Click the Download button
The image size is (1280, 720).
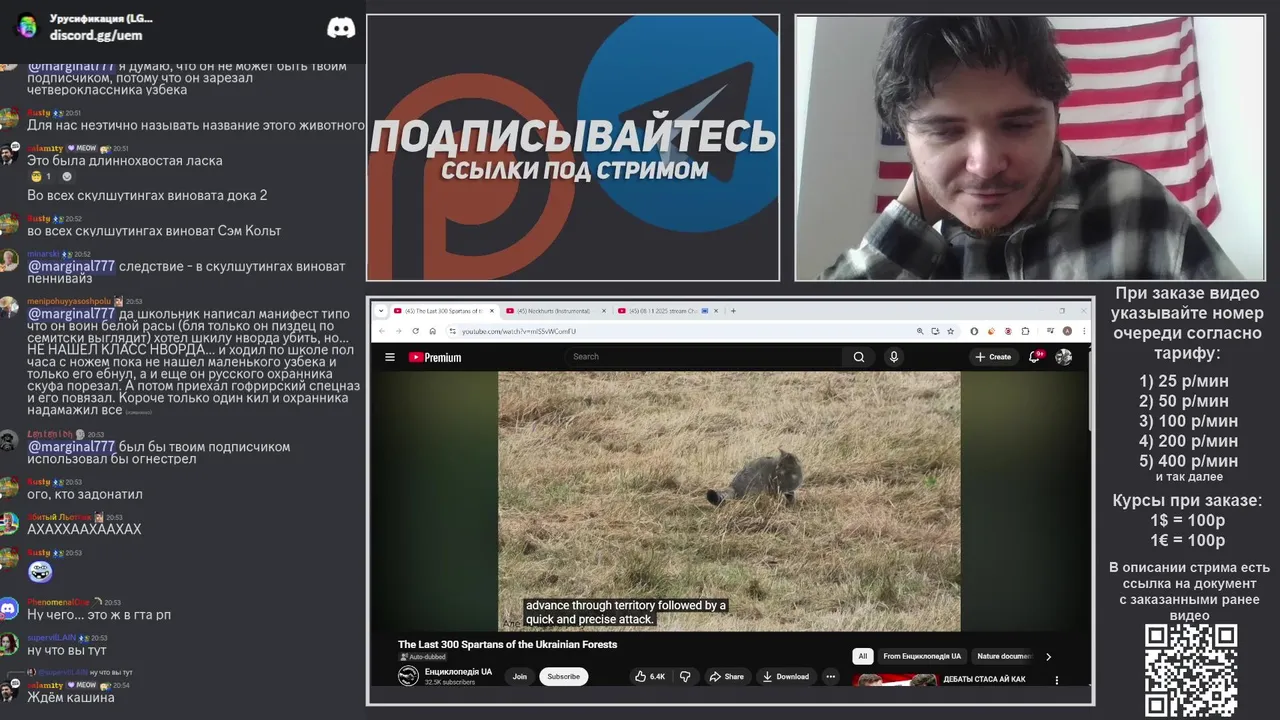[x=786, y=677]
